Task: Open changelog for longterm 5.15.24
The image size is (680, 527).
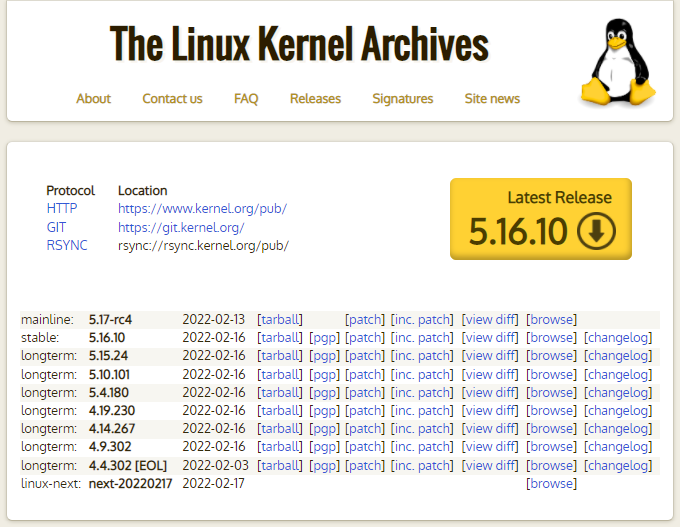Action: coord(618,356)
